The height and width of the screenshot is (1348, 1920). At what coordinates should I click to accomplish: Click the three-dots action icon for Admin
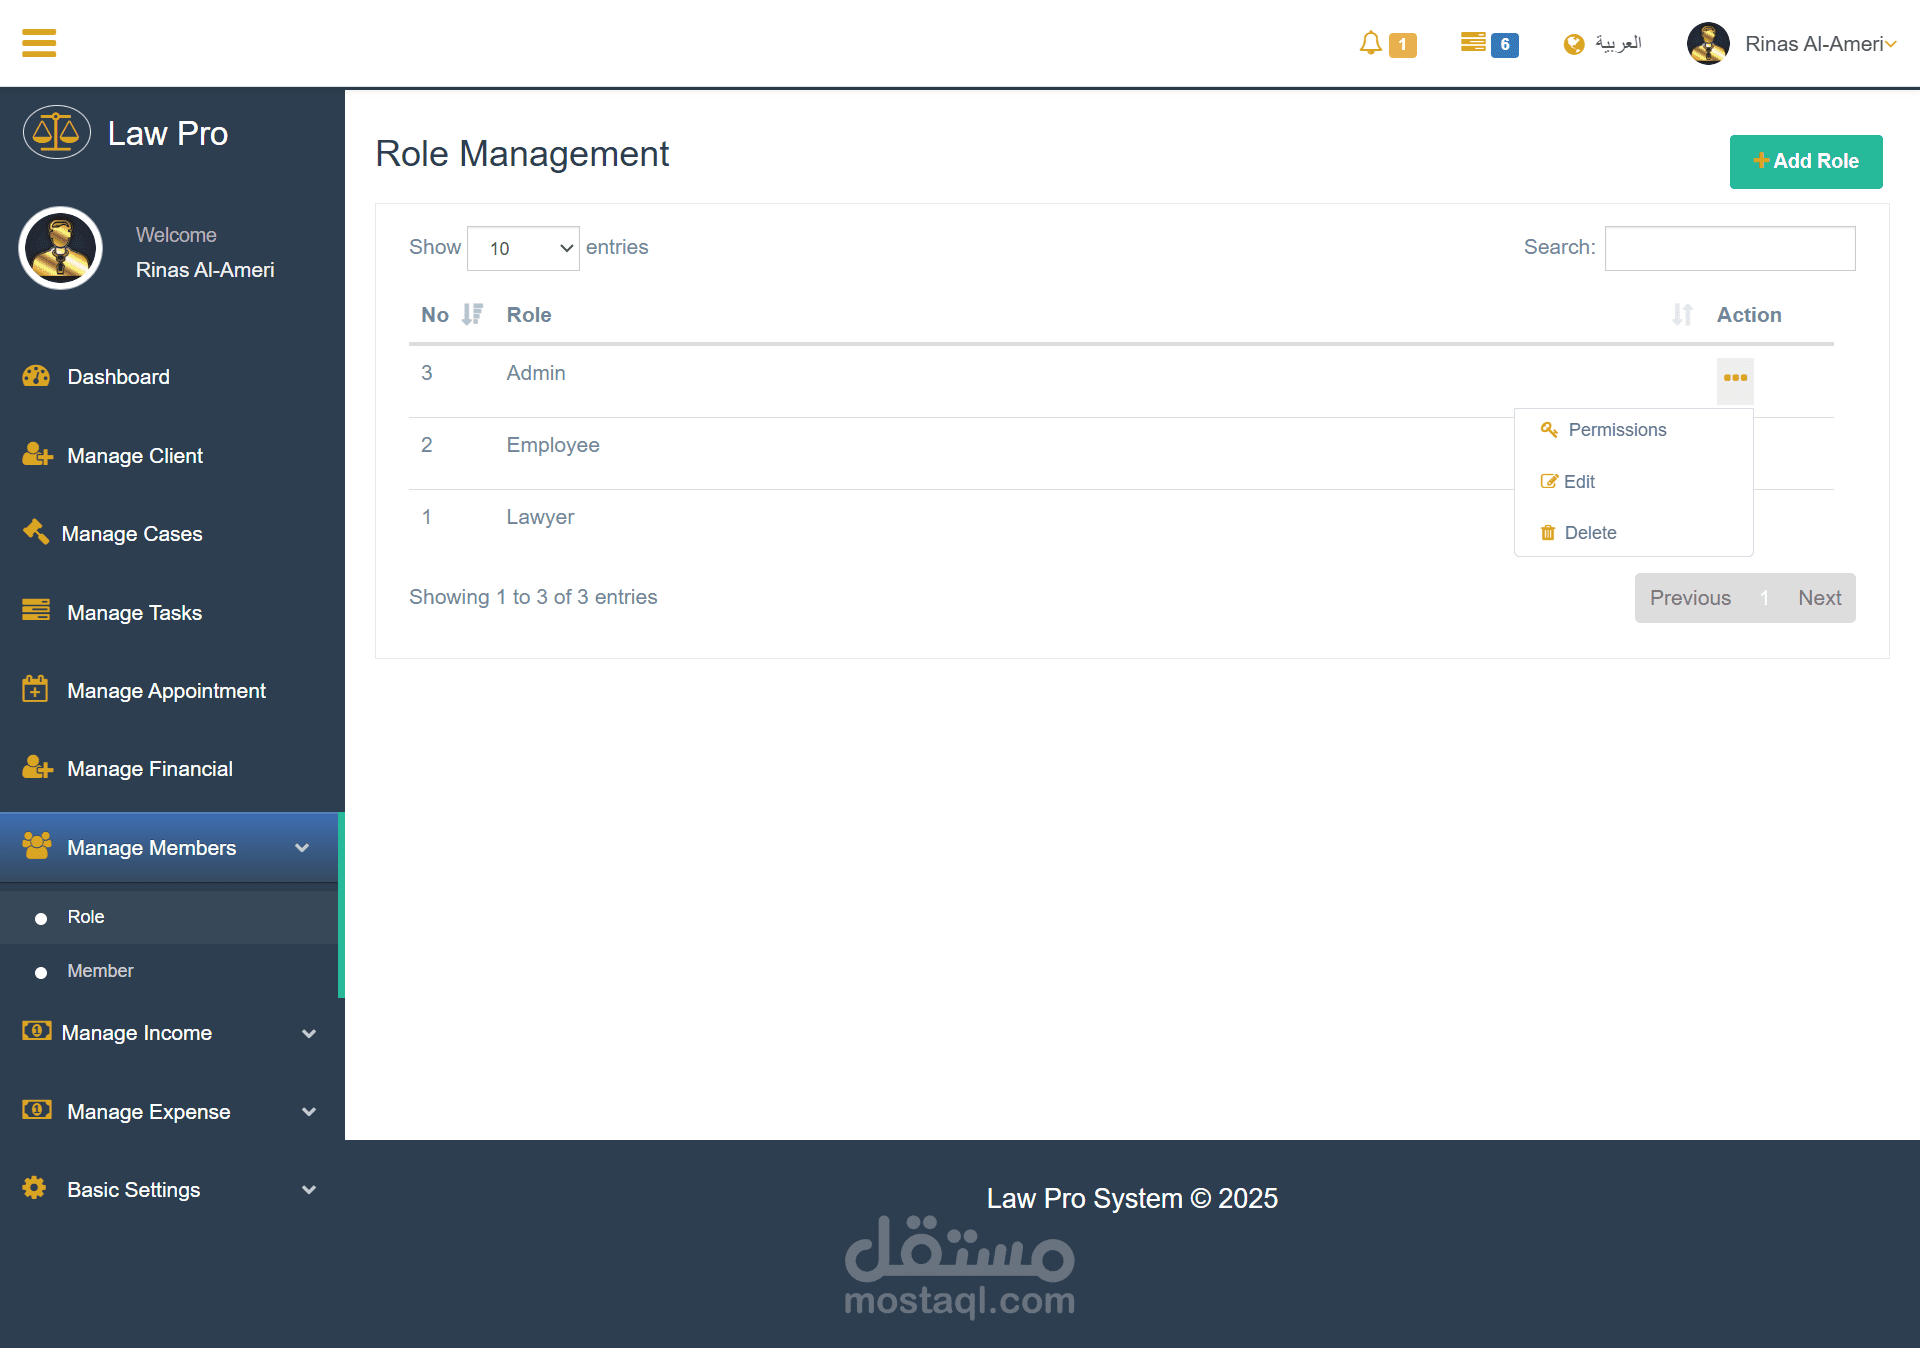coord(1735,378)
